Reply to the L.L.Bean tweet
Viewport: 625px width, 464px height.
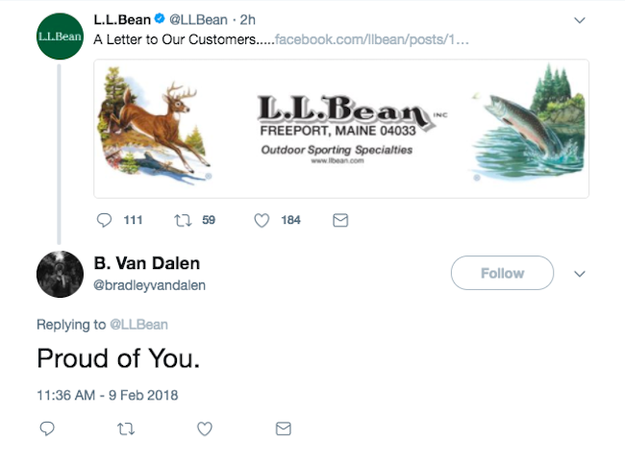click(105, 220)
